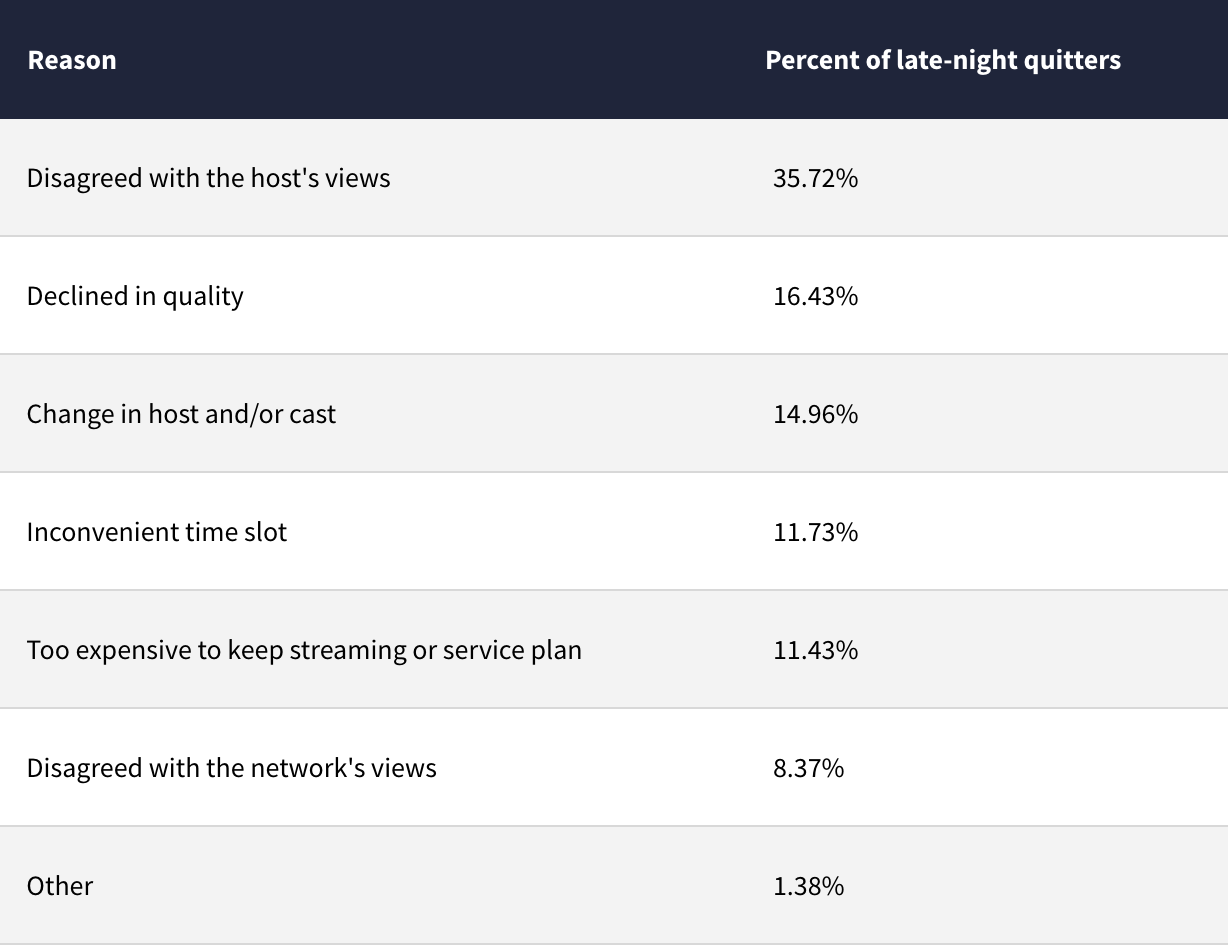
Task: Select 'Change in host and/or cast' text
Action: [181, 414]
